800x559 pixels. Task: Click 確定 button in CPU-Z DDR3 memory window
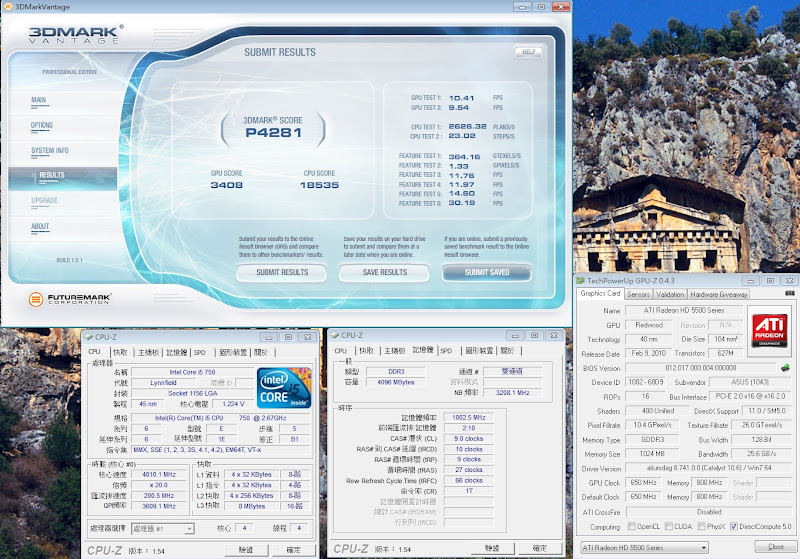pyautogui.click(x=540, y=548)
